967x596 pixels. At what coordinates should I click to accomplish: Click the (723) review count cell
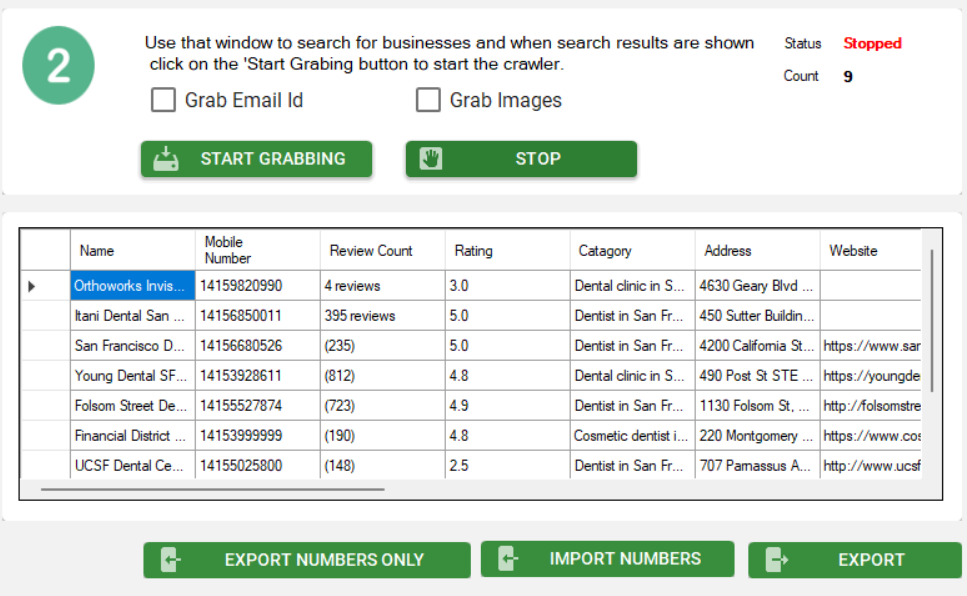point(383,405)
